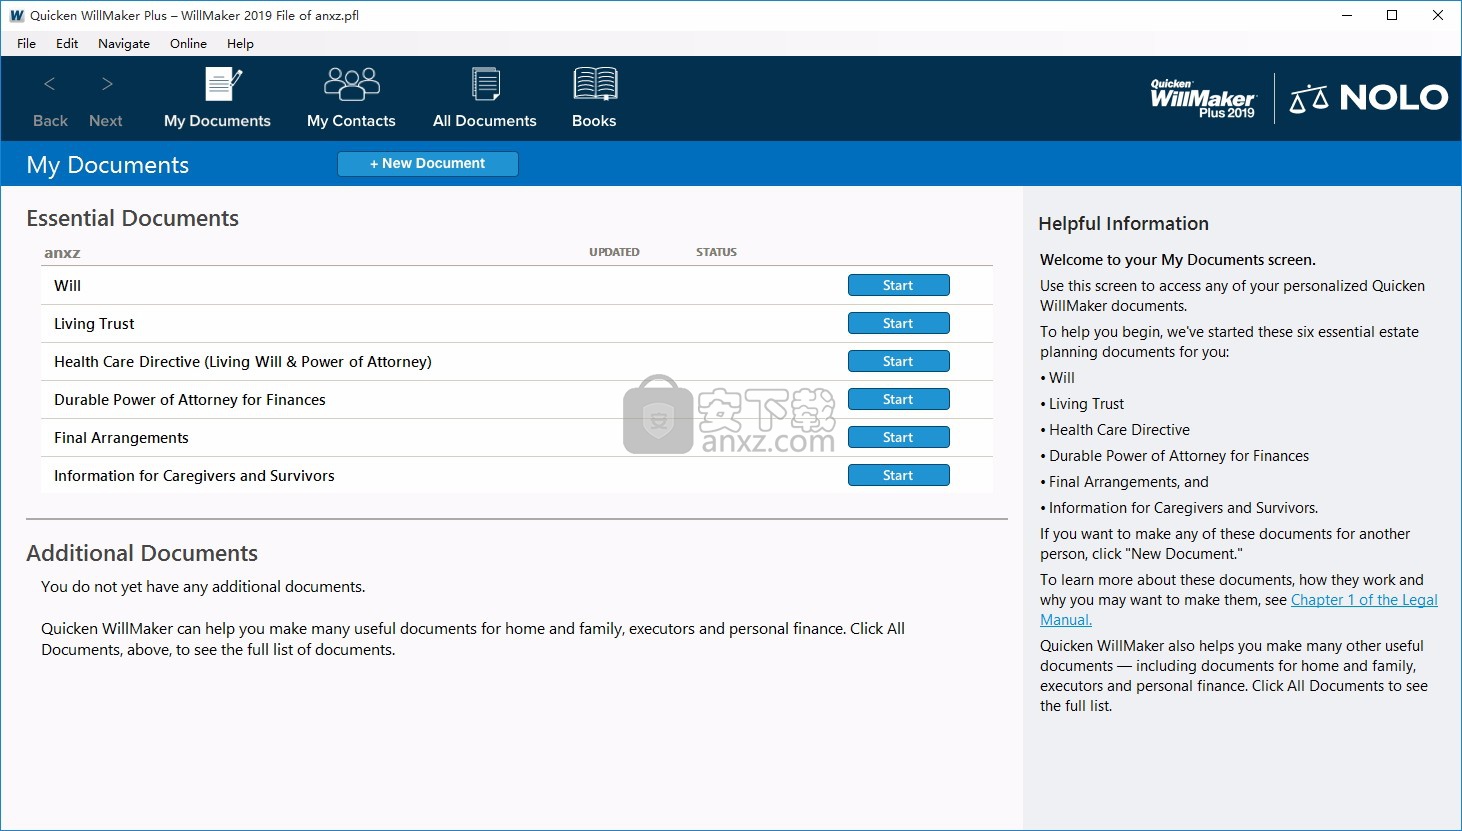Start the Health Care Directive document
The image size is (1462, 831).
[898, 361]
